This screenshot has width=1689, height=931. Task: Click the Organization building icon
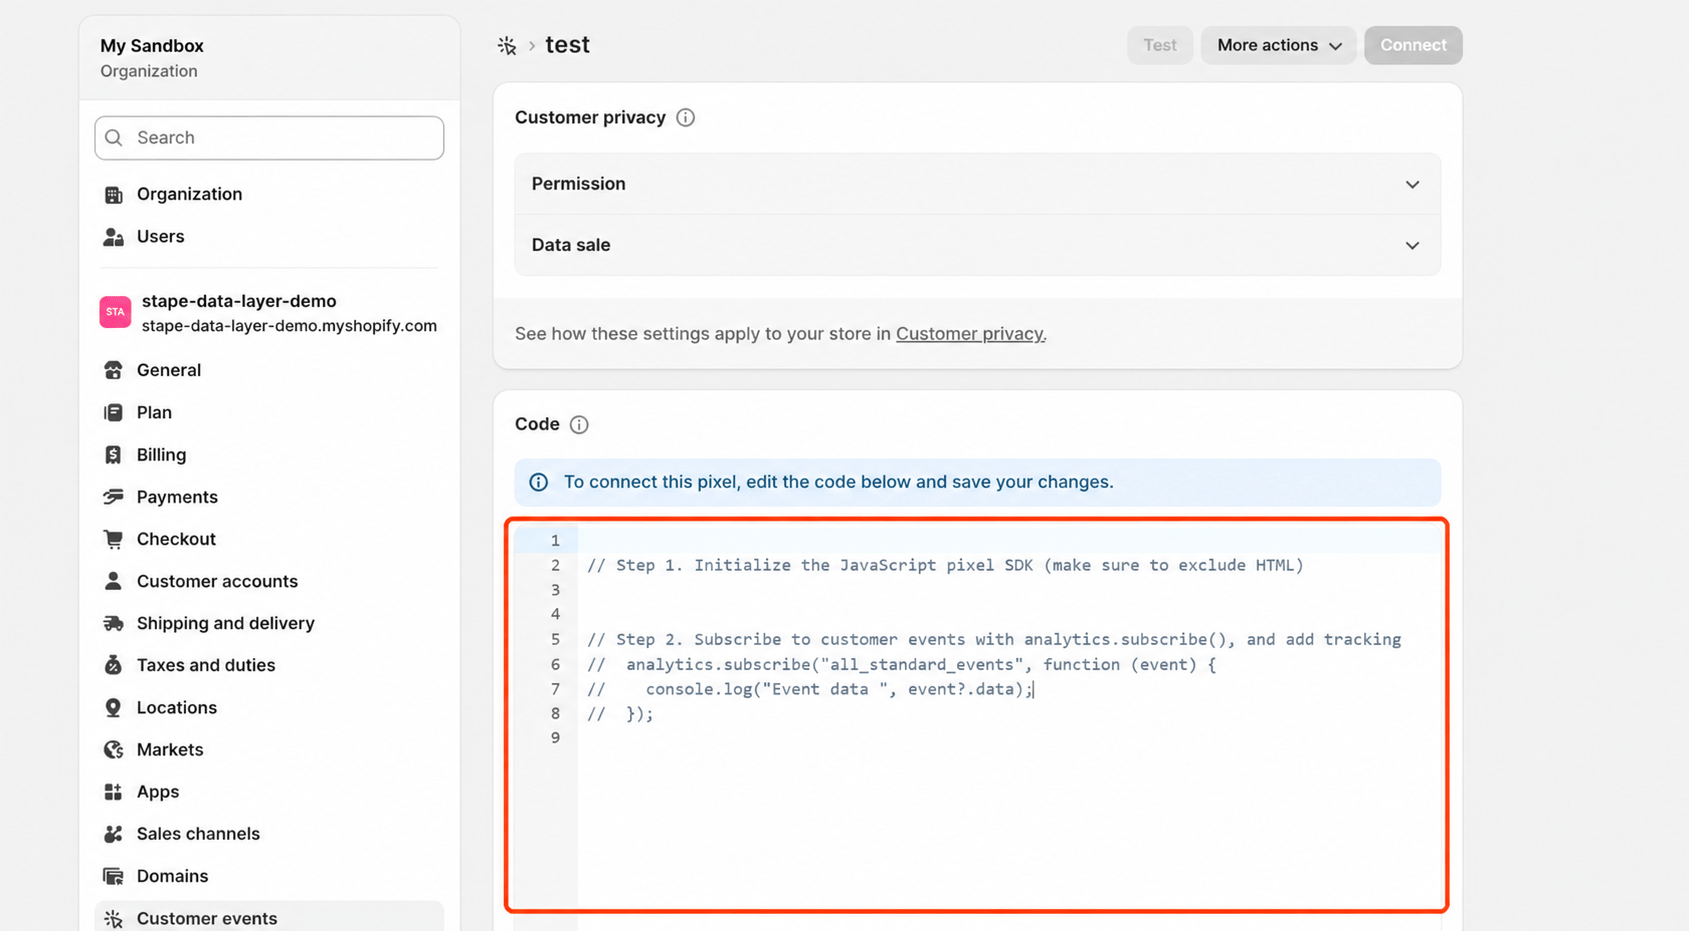coord(113,194)
